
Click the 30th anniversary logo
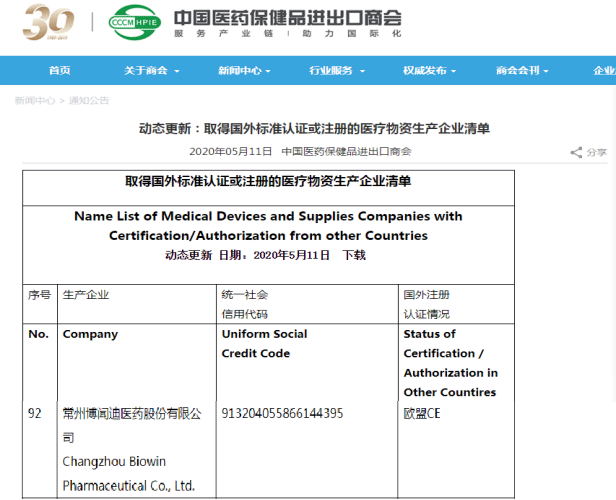click(x=49, y=23)
